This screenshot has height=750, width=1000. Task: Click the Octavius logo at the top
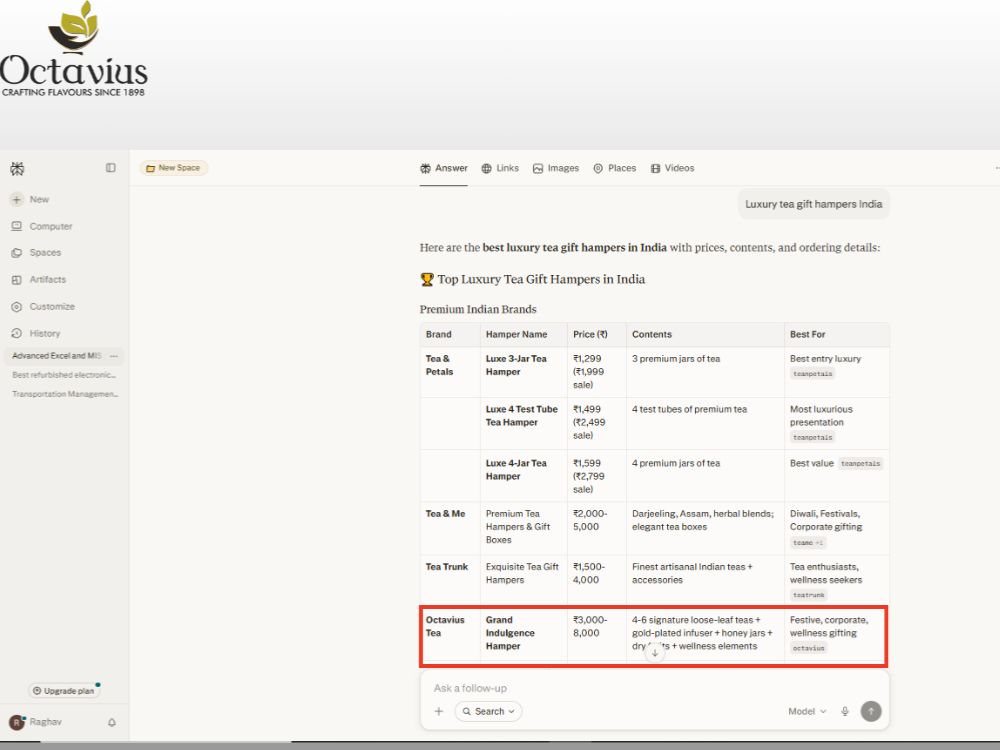coord(74,50)
